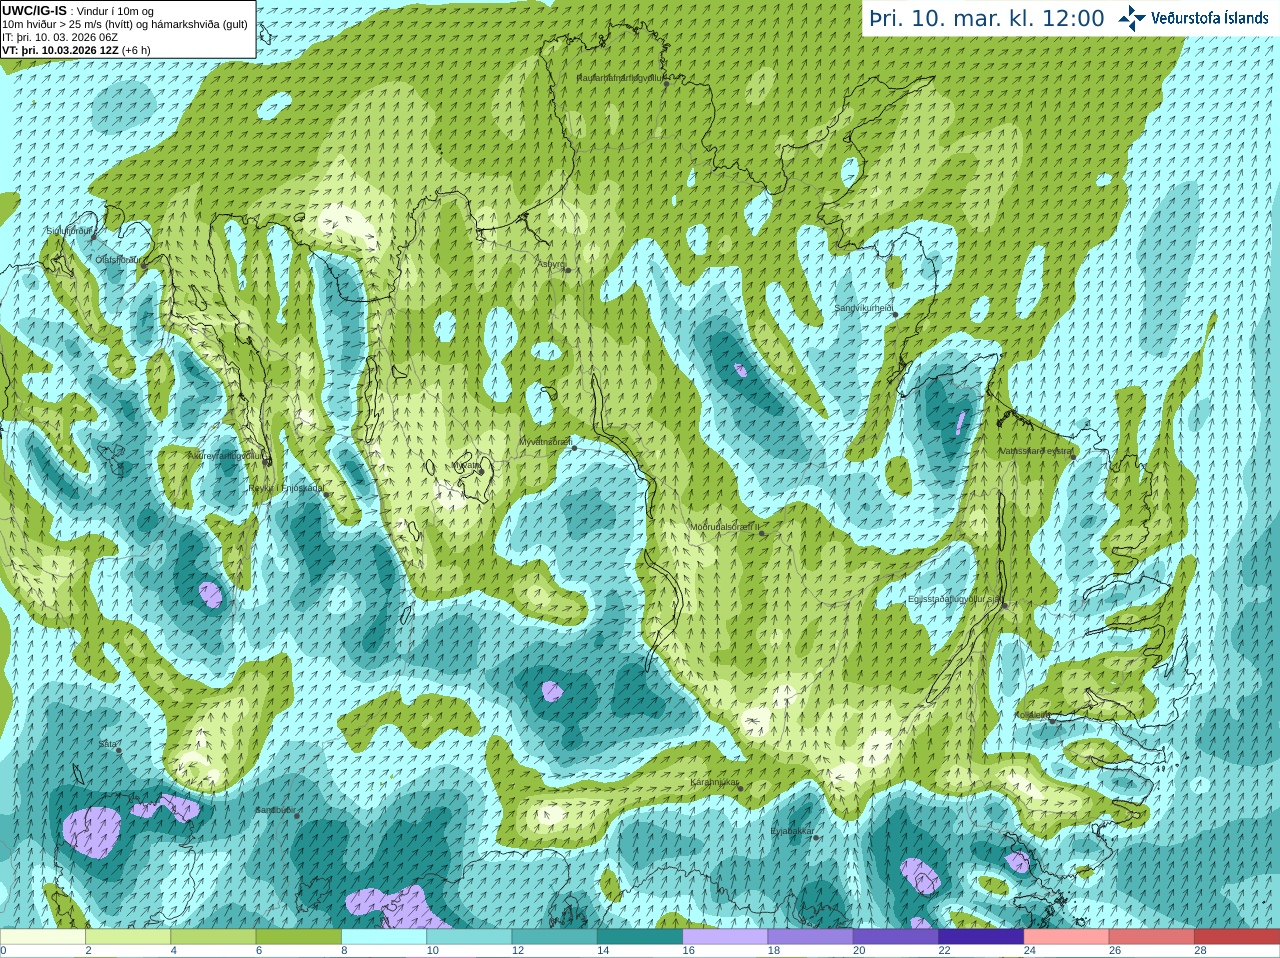Click the Raufarhafnarflugvöllur station marker

tap(667, 83)
